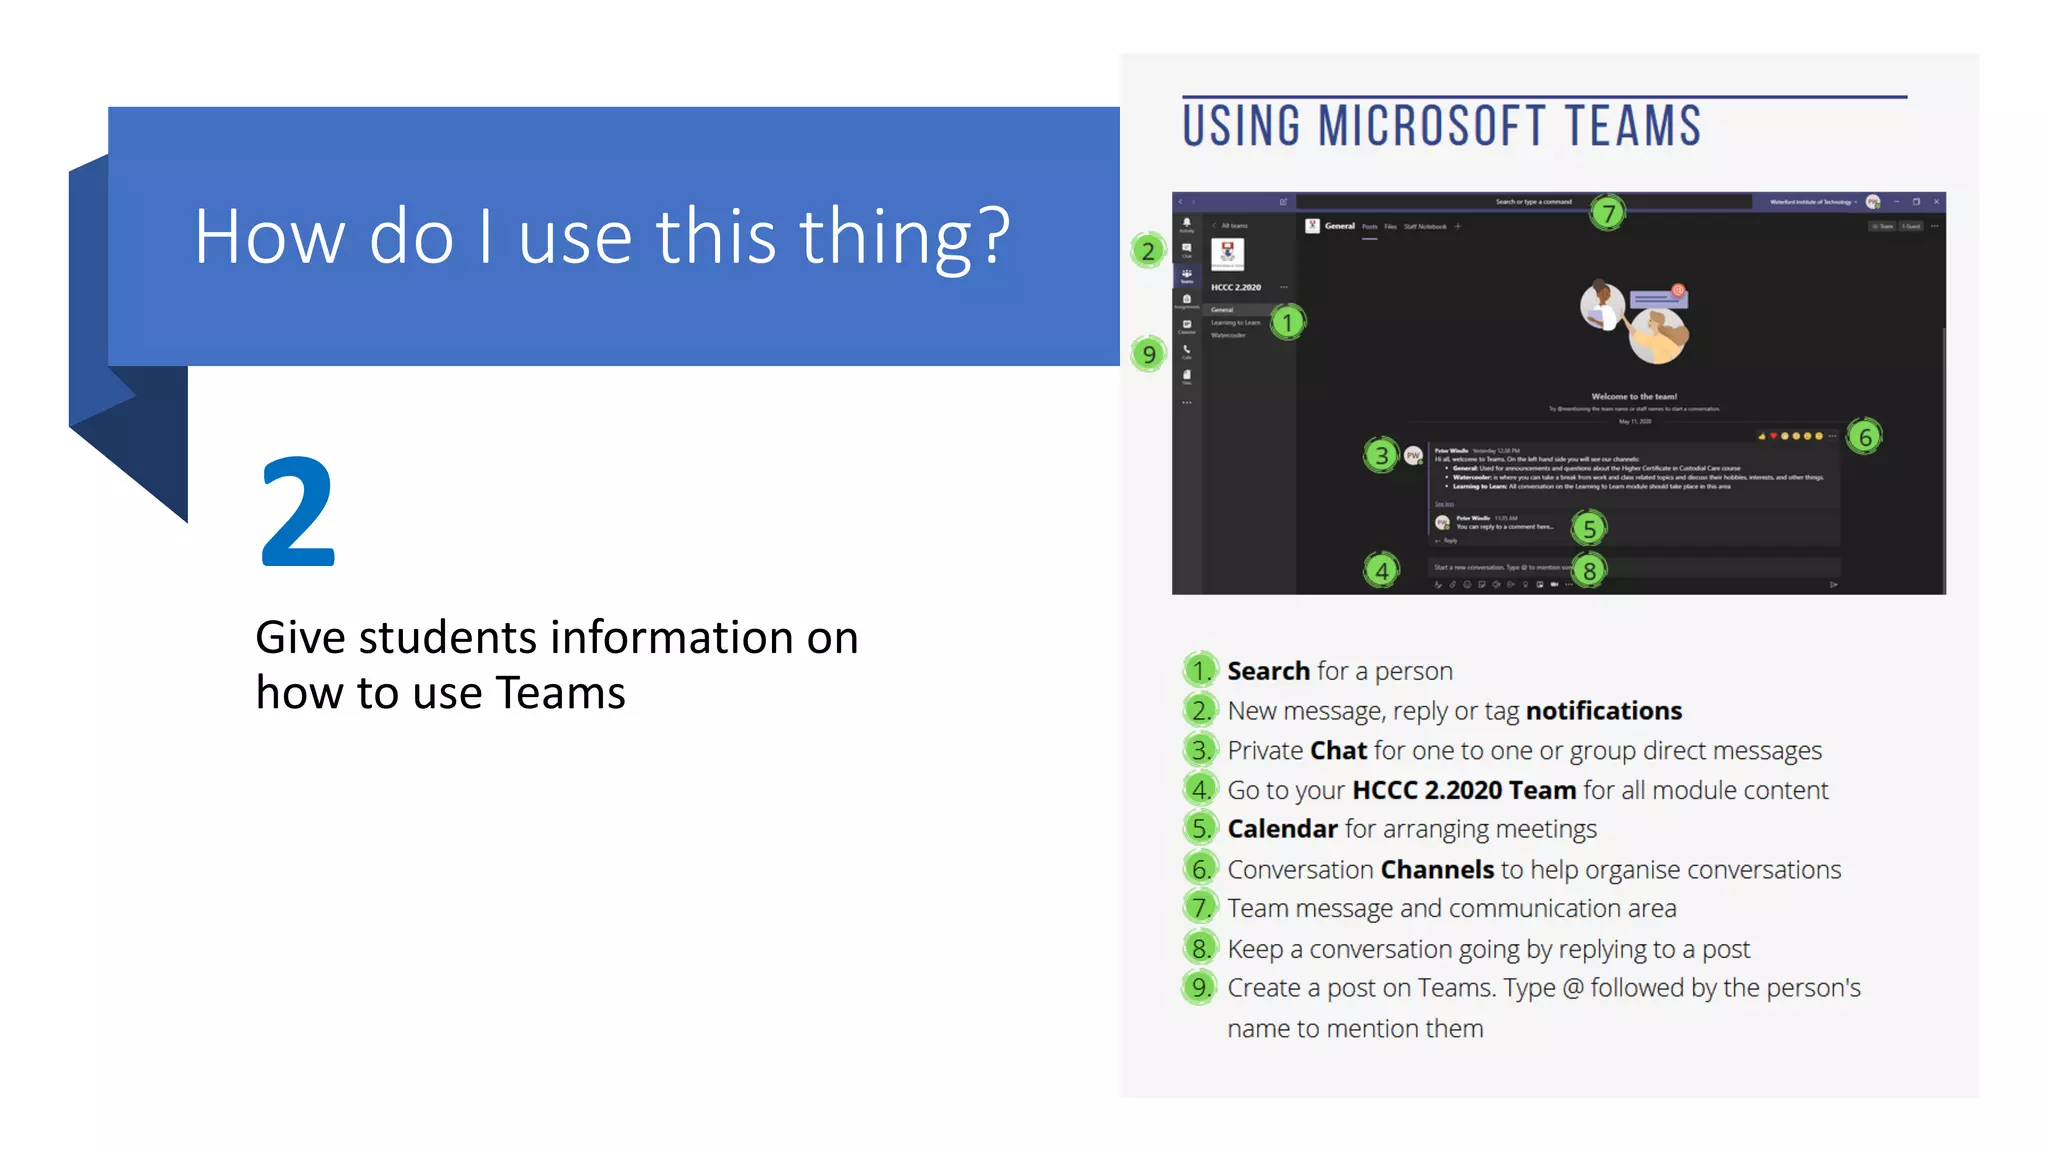Add a new tab with the plus icon
This screenshot has width=2048, height=1152.
1458,227
